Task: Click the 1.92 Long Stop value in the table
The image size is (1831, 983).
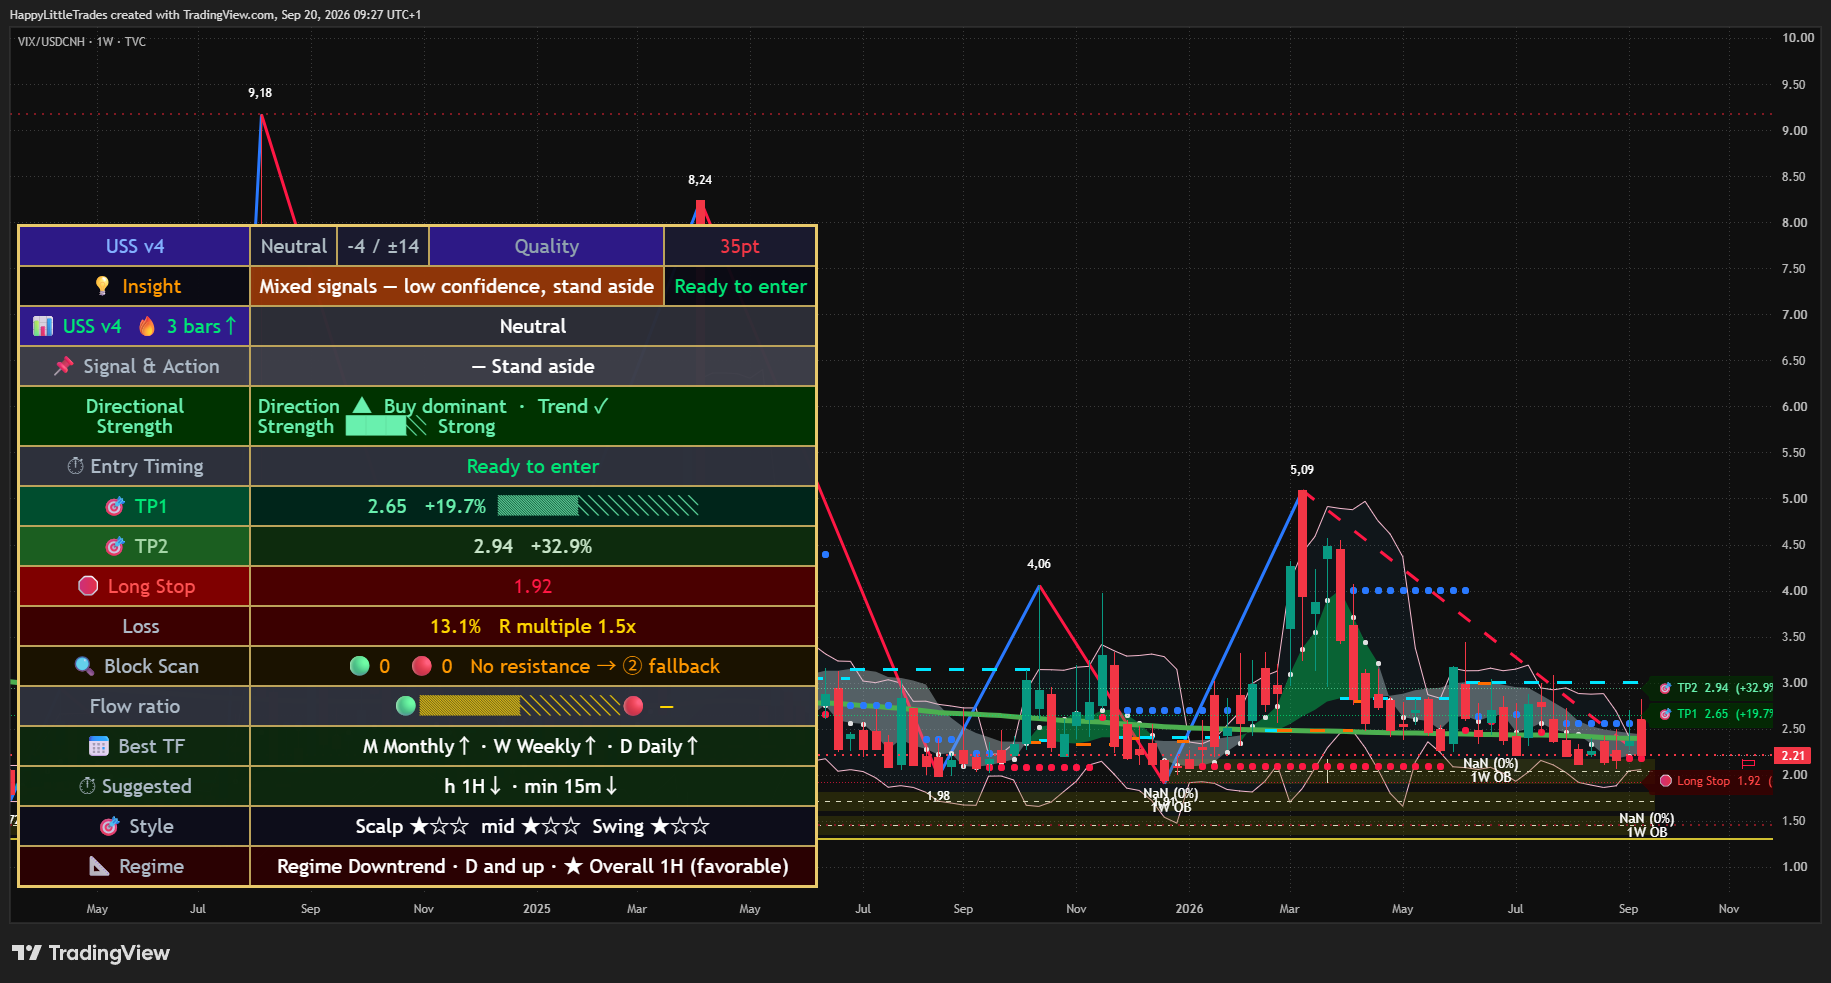Action: [533, 586]
